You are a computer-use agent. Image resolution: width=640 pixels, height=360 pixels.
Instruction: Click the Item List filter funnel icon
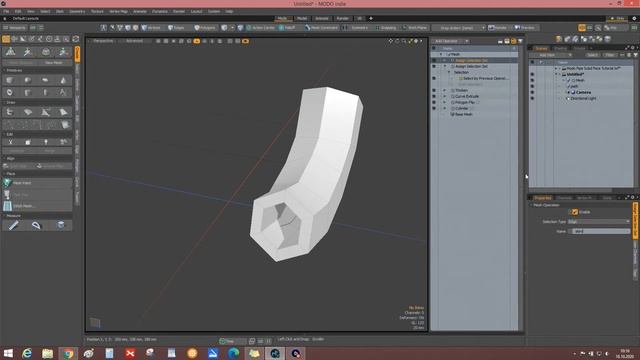(636, 55)
